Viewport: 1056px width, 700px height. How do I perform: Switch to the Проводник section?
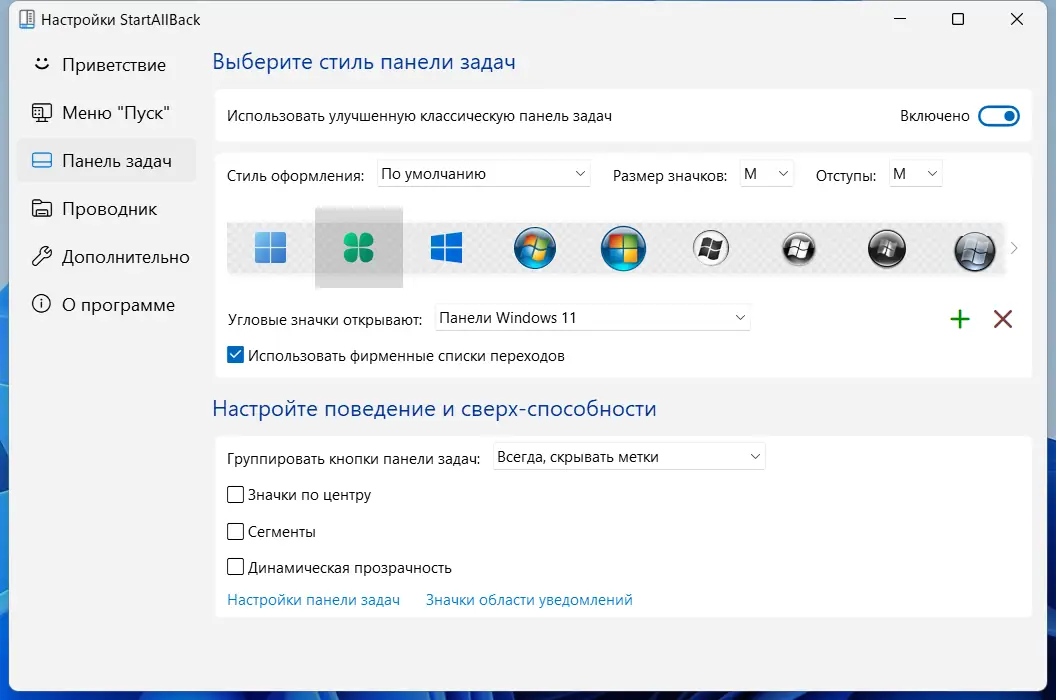(106, 209)
